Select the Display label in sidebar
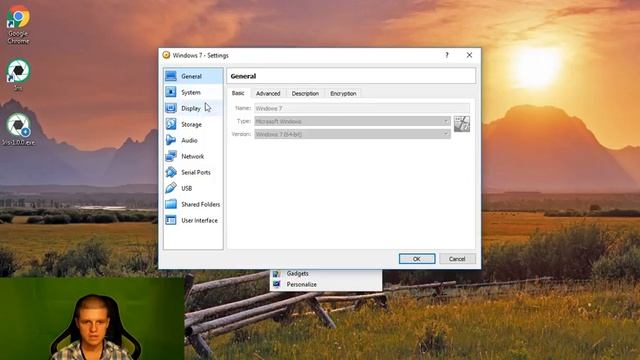 click(191, 108)
